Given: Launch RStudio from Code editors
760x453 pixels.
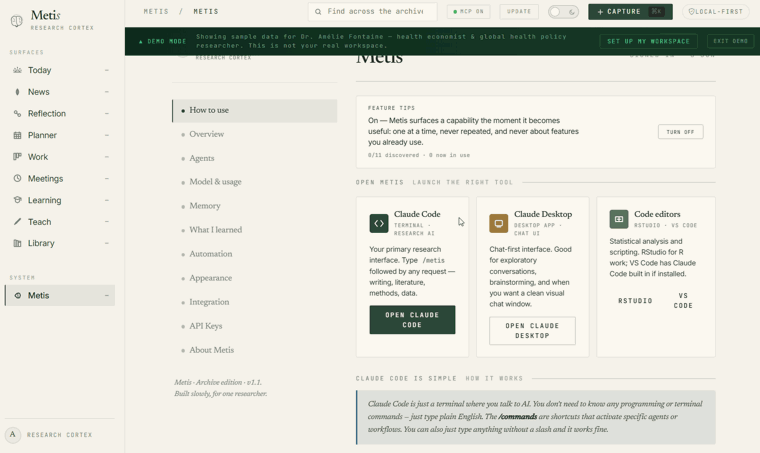Looking at the screenshot, I should click(635, 301).
